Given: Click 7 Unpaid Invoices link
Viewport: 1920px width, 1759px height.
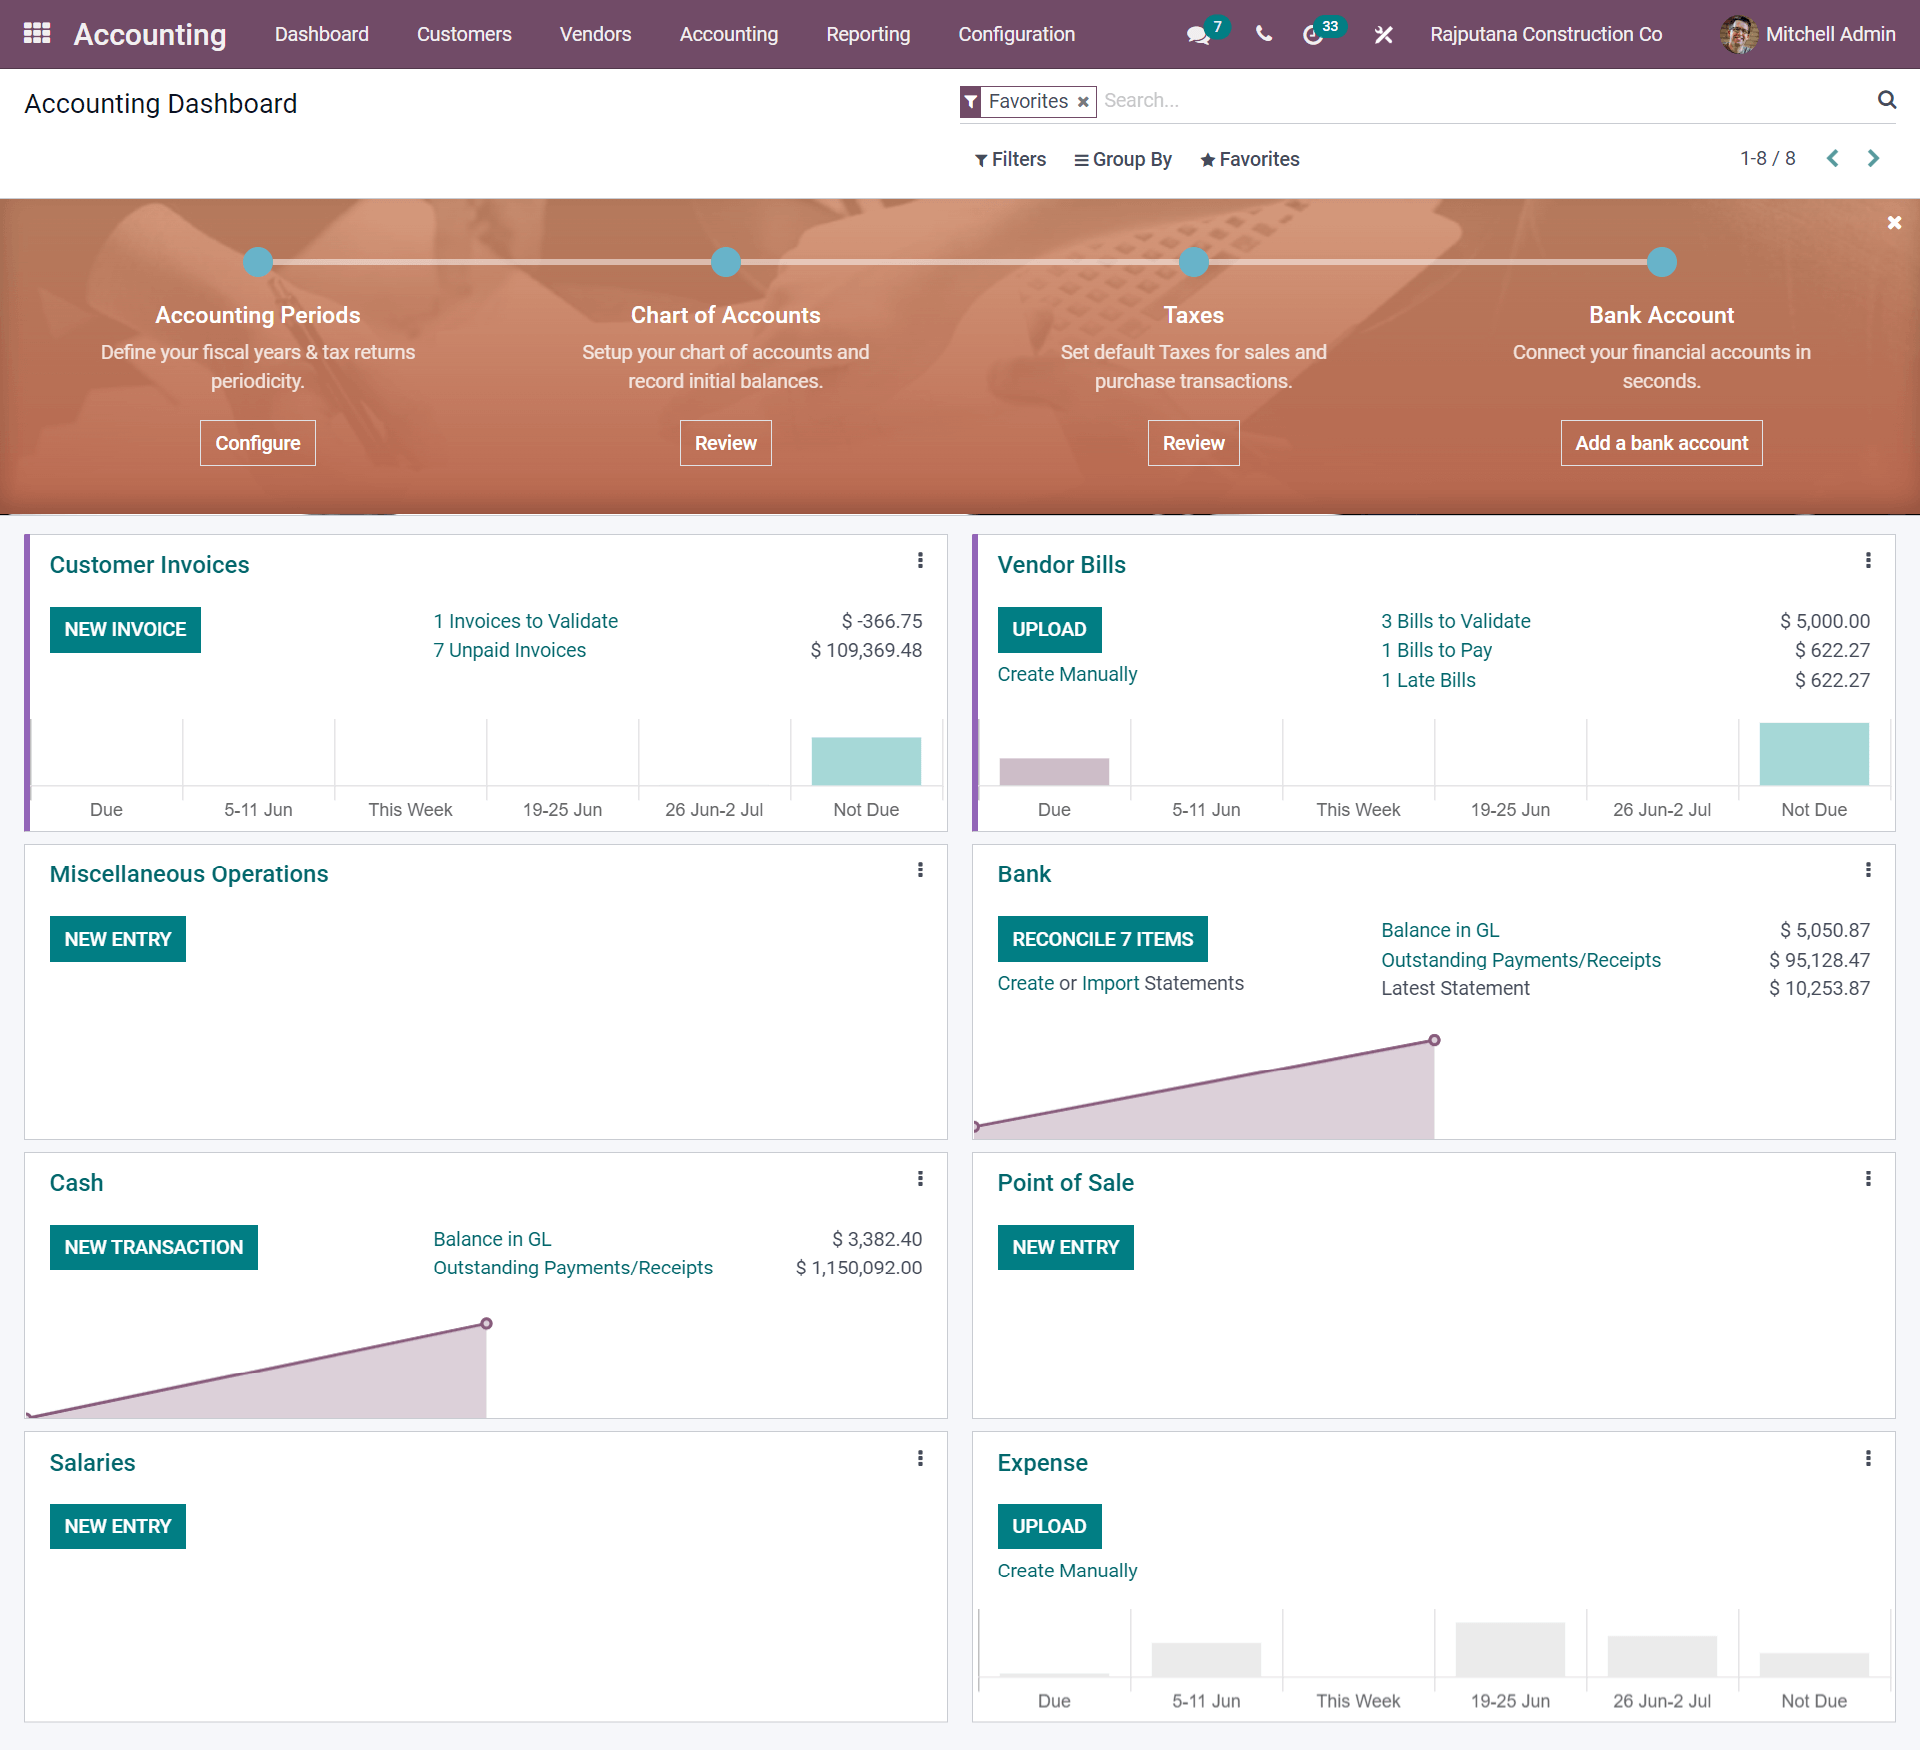Looking at the screenshot, I should pos(508,650).
